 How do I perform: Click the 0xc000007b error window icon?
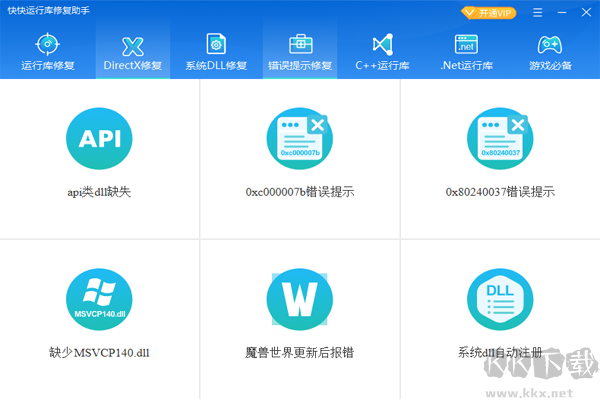point(300,139)
